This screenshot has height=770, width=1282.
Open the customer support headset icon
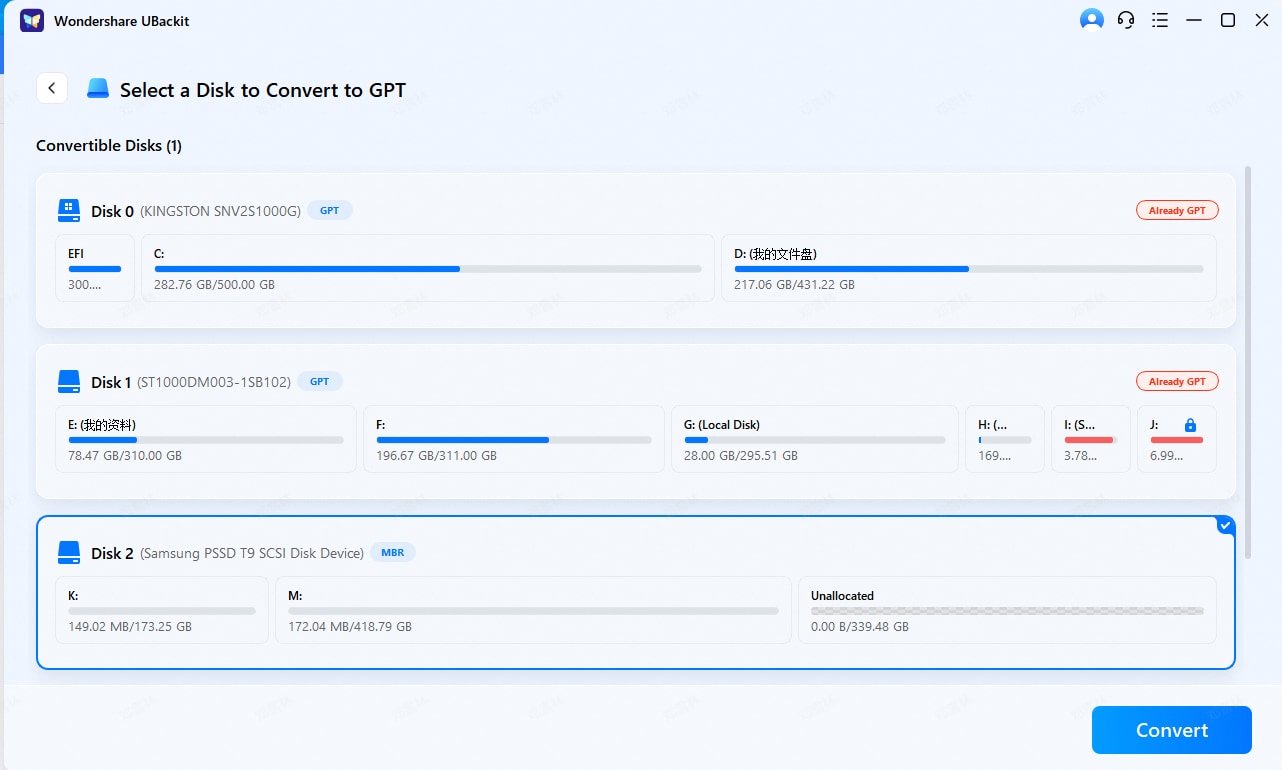coord(1126,20)
